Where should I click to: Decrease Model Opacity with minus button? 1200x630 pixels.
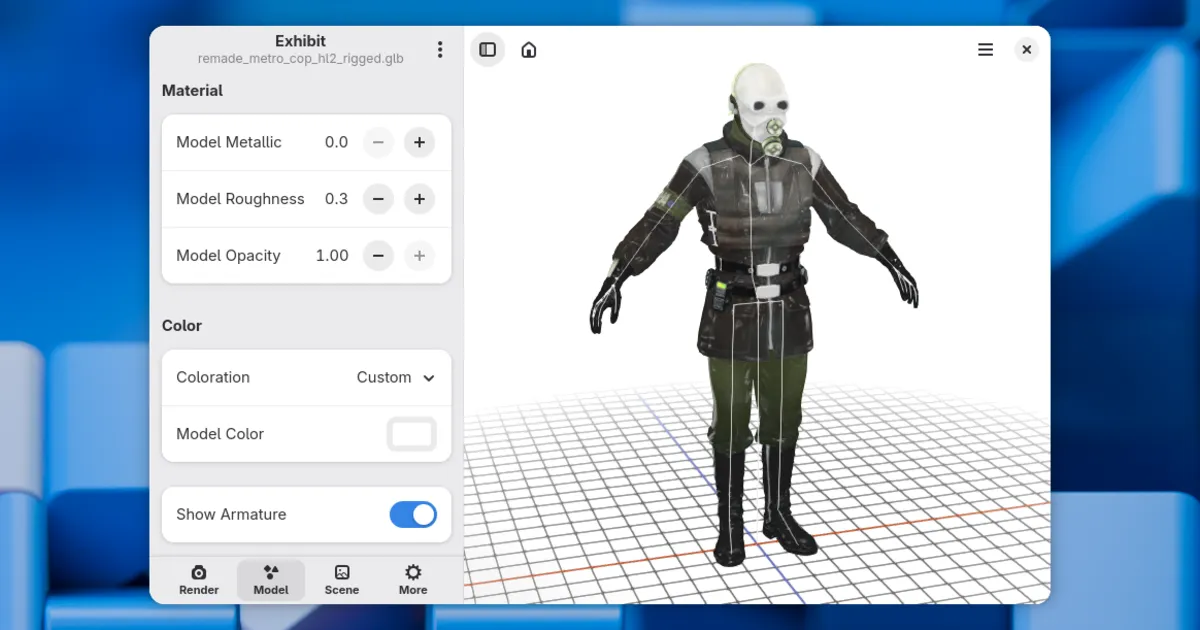click(x=378, y=256)
